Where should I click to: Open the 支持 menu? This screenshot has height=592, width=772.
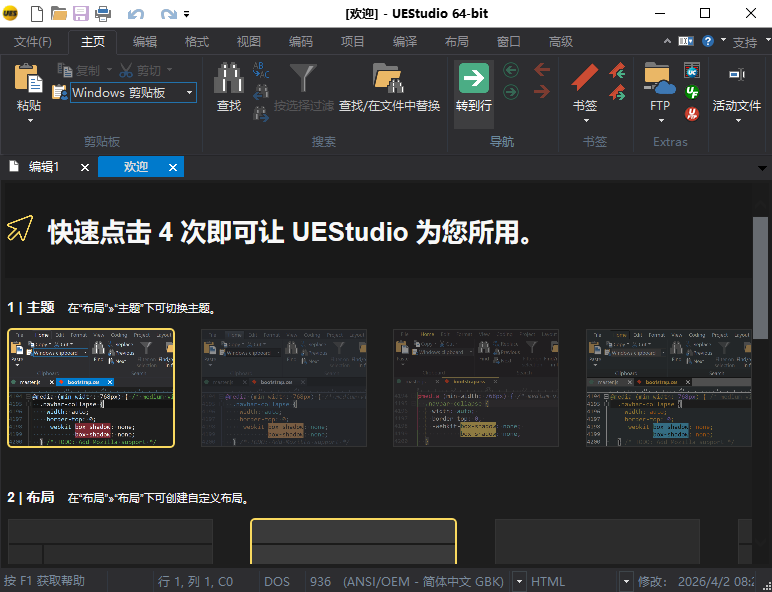pyautogui.click(x=745, y=42)
